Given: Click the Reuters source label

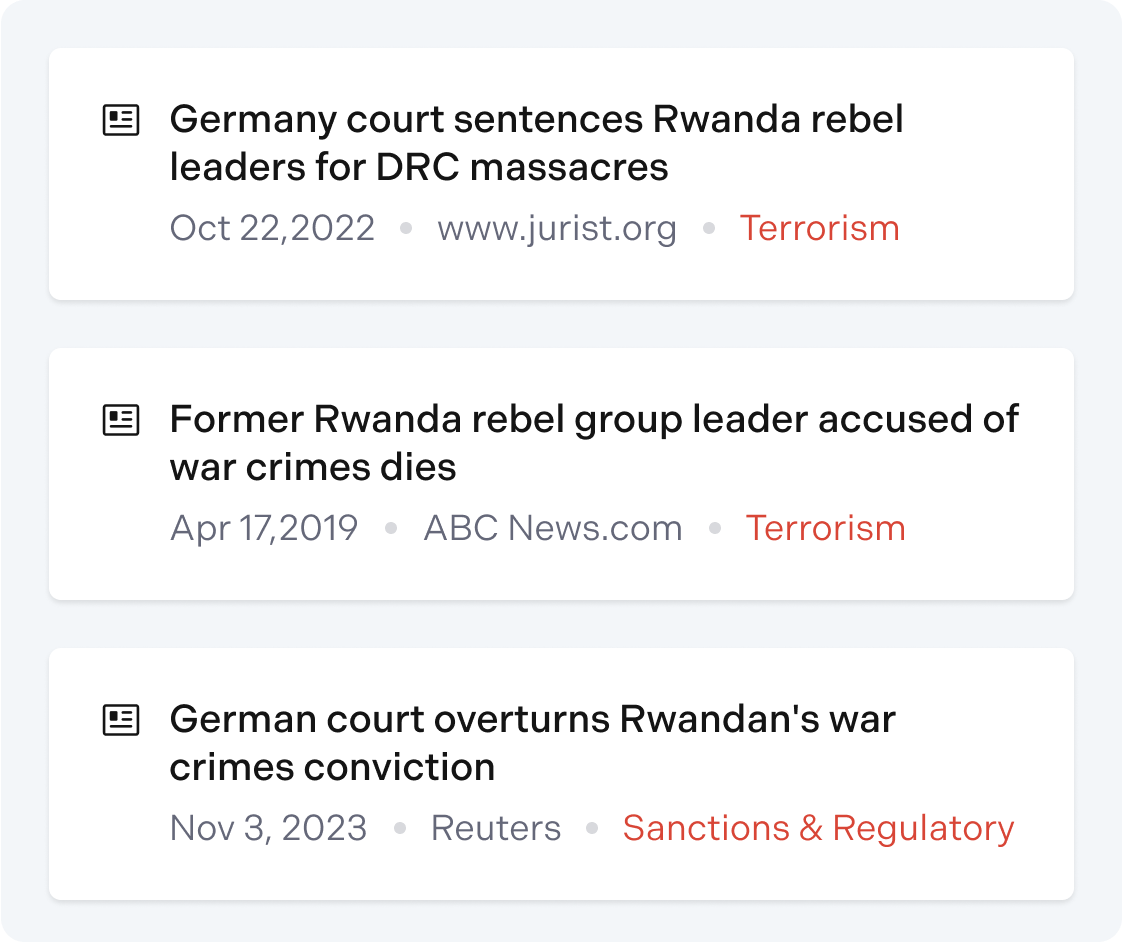Looking at the screenshot, I should pyautogui.click(x=496, y=828).
